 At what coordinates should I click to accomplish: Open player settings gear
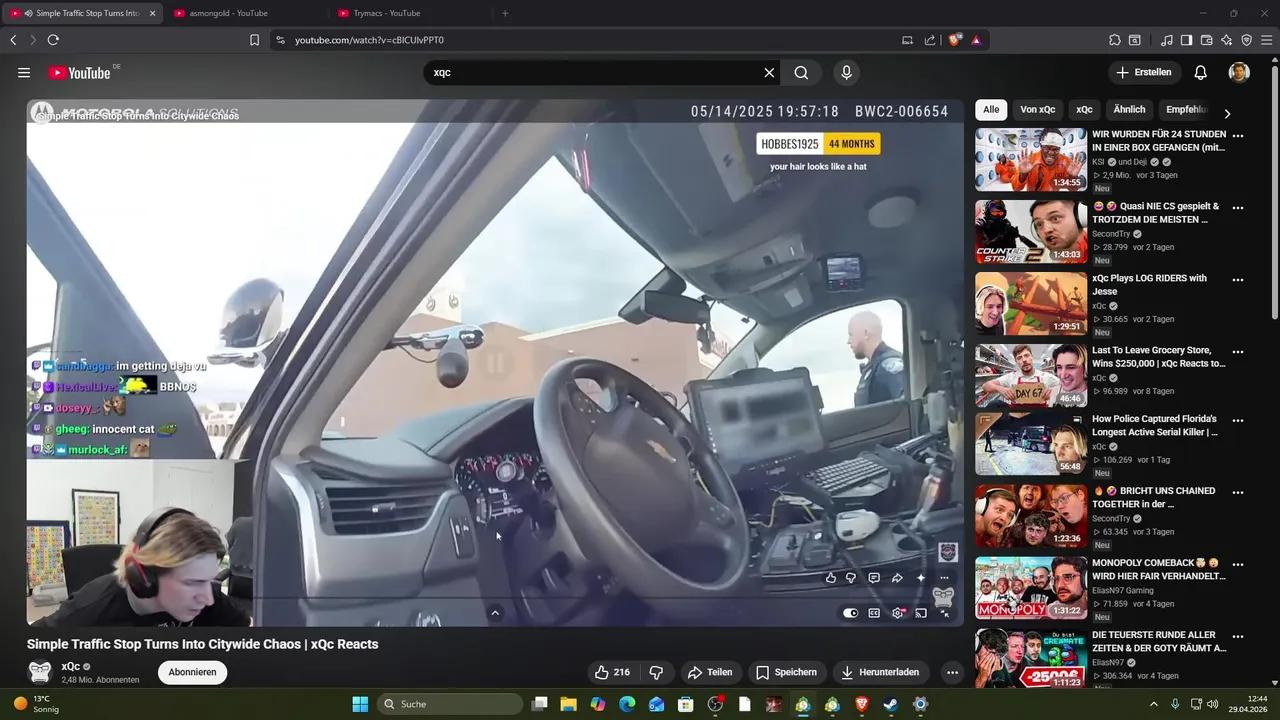pos(898,613)
